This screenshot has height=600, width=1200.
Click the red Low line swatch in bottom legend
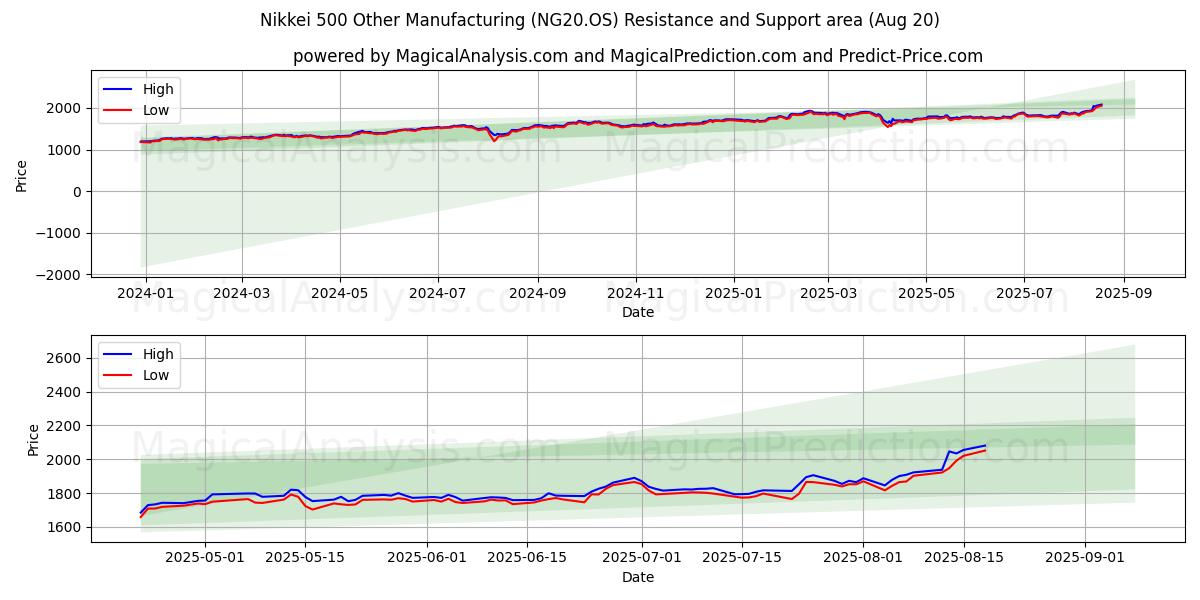coord(118,376)
